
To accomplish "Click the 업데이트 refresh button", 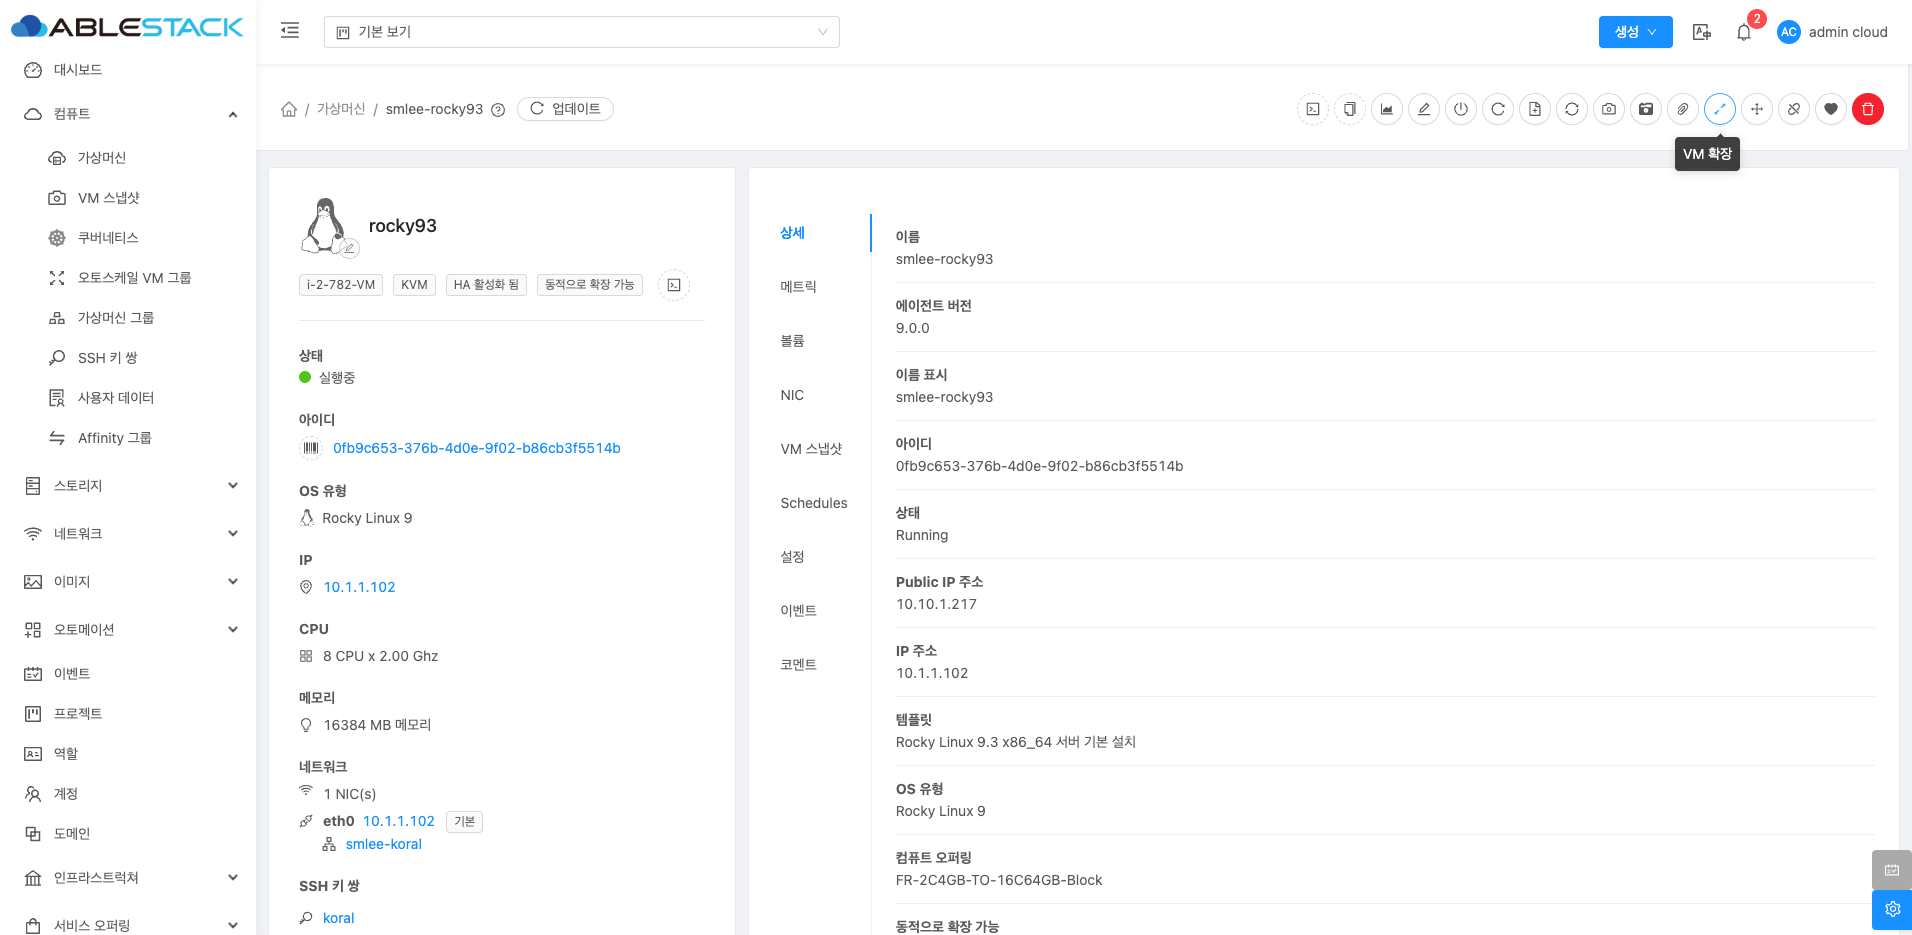I will pos(565,109).
